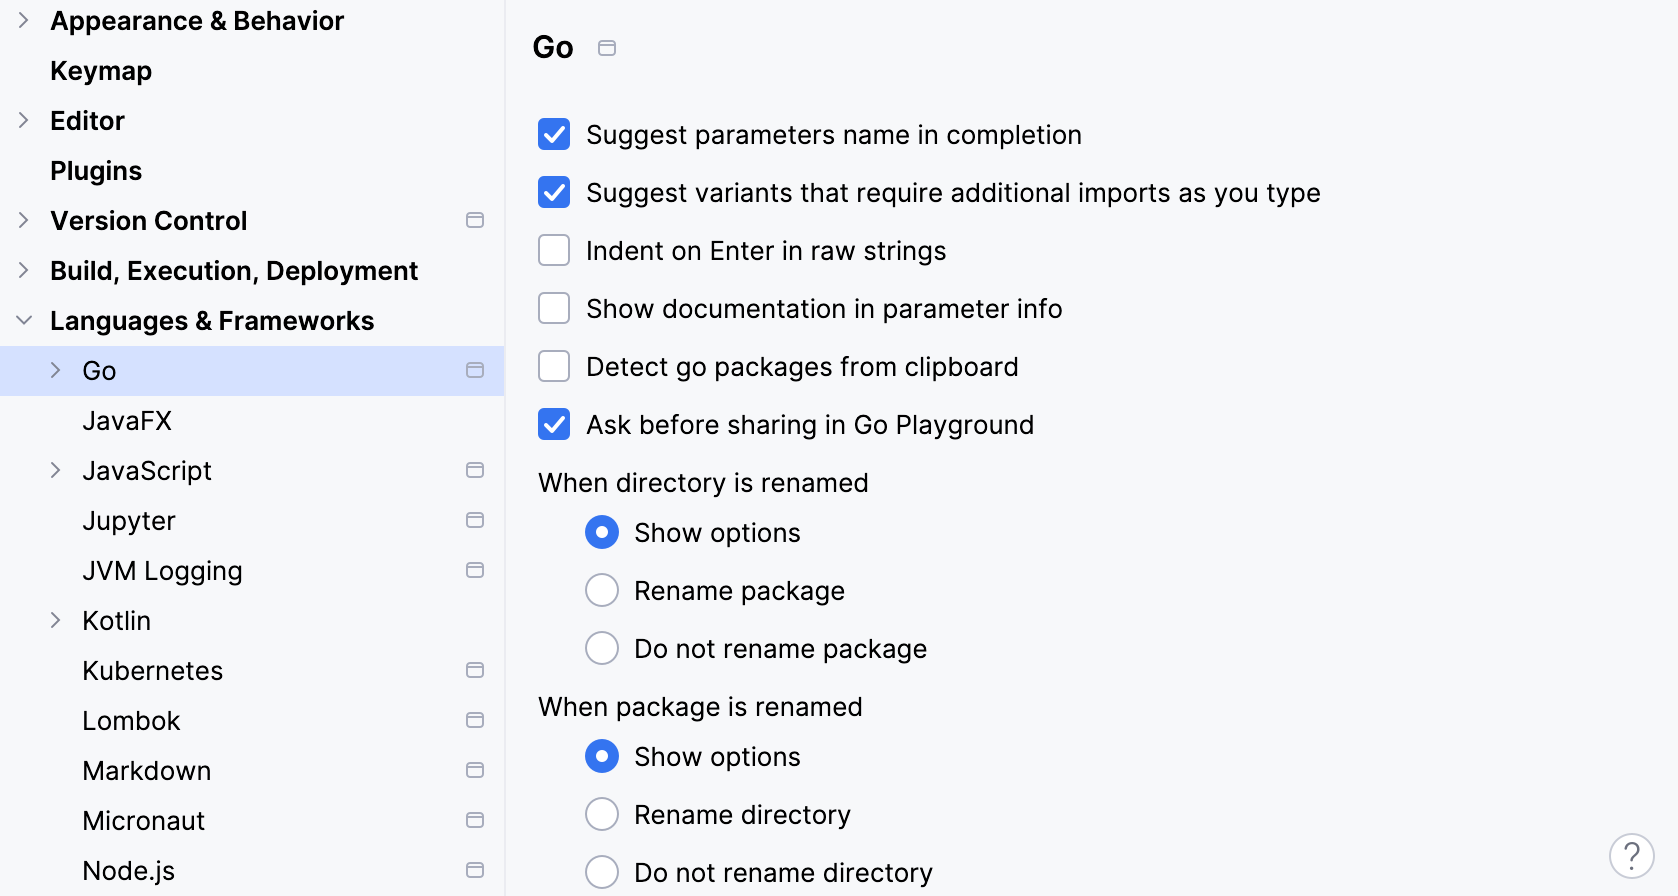The width and height of the screenshot is (1678, 896).
Task: Enable Indent on Enter in raw strings
Action: pos(554,250)
